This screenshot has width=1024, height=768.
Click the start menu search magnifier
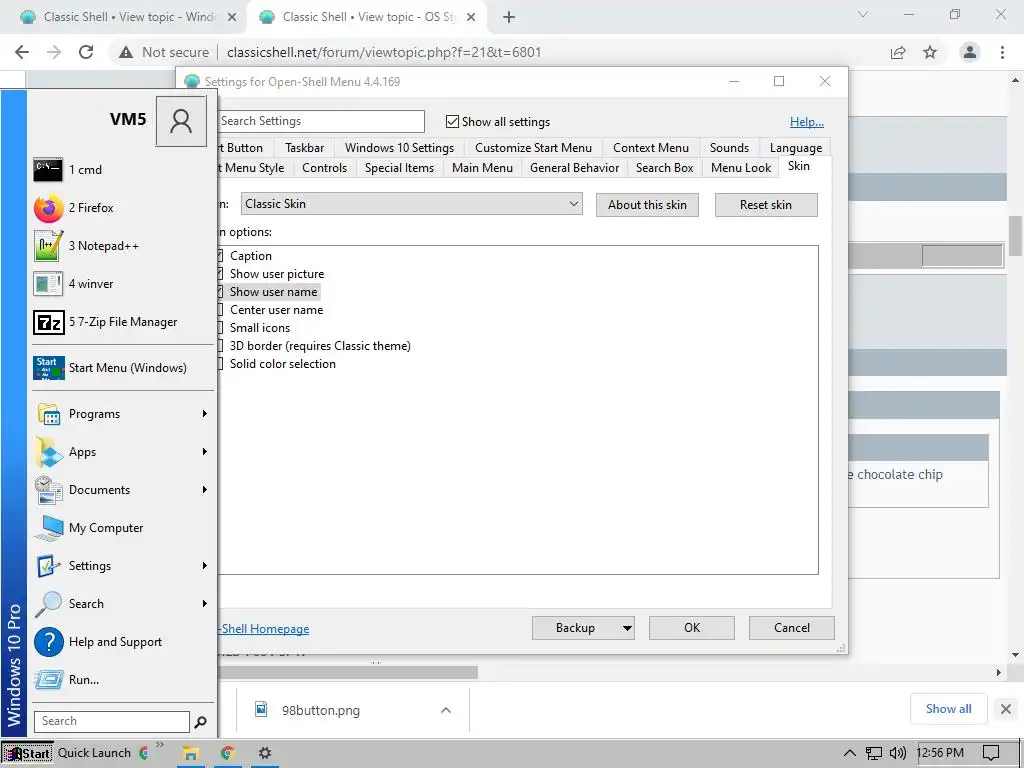pos(200,722)
